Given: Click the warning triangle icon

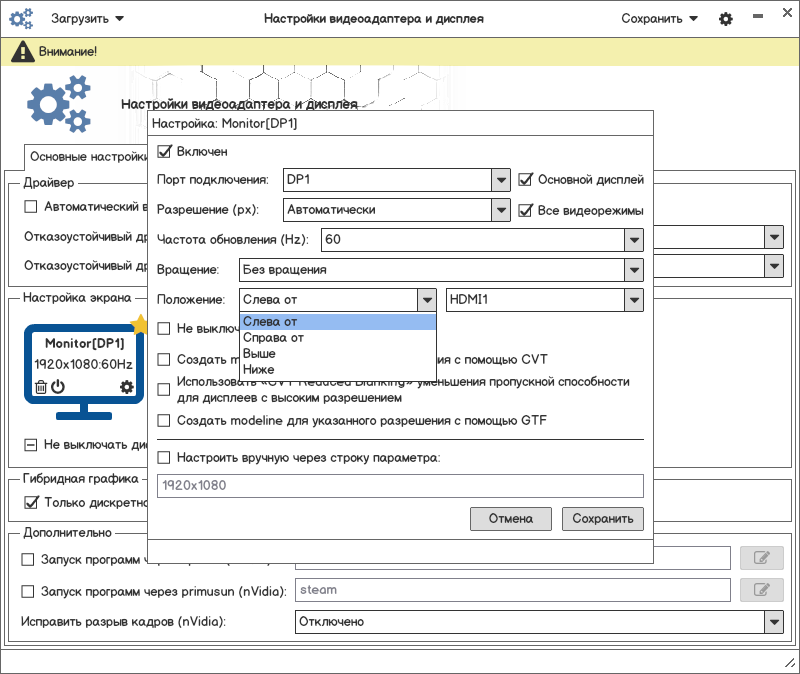Looking at the screenshot, I should pyautogui.click(x=22, y=52).
